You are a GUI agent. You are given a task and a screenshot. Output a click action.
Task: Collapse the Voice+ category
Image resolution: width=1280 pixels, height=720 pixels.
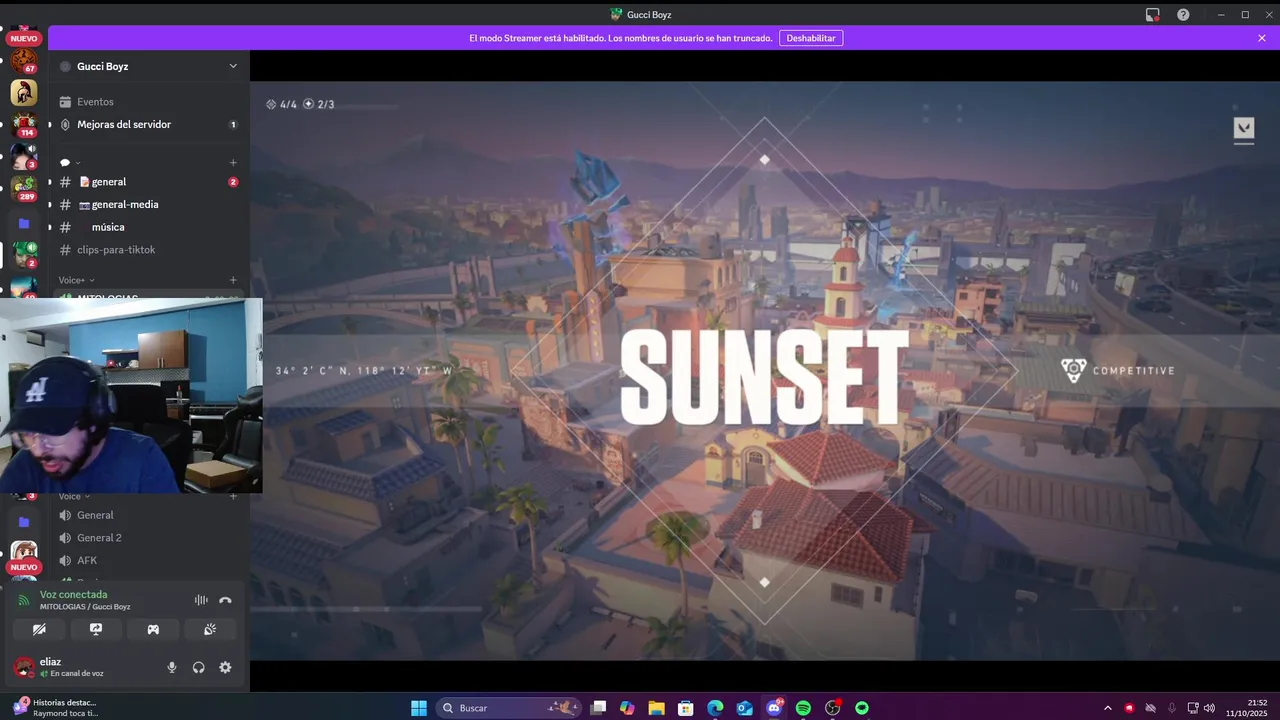point(76,280)
